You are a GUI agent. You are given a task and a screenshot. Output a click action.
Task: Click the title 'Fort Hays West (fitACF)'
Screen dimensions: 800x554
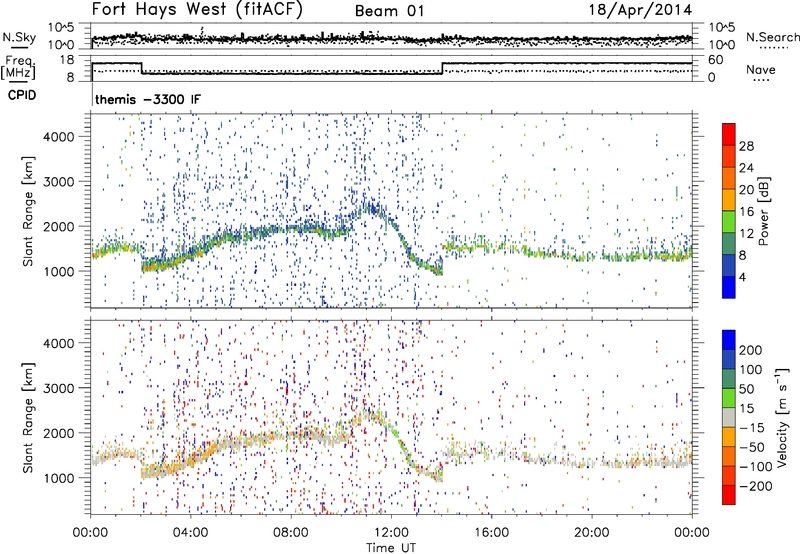pos(197,10)
